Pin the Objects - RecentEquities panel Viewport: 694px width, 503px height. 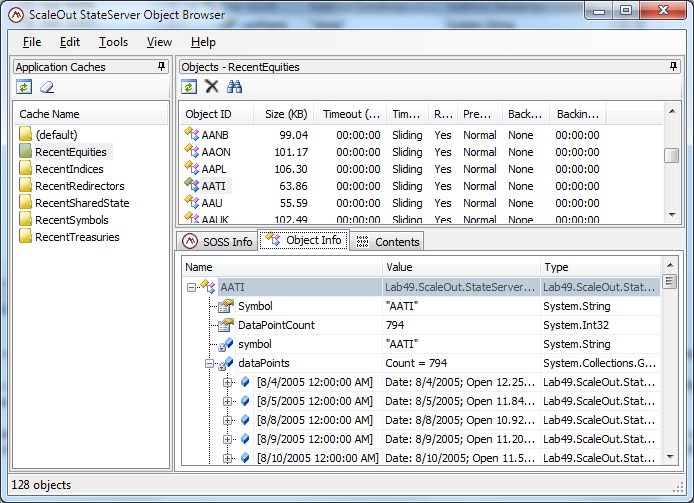pos(673,66)
